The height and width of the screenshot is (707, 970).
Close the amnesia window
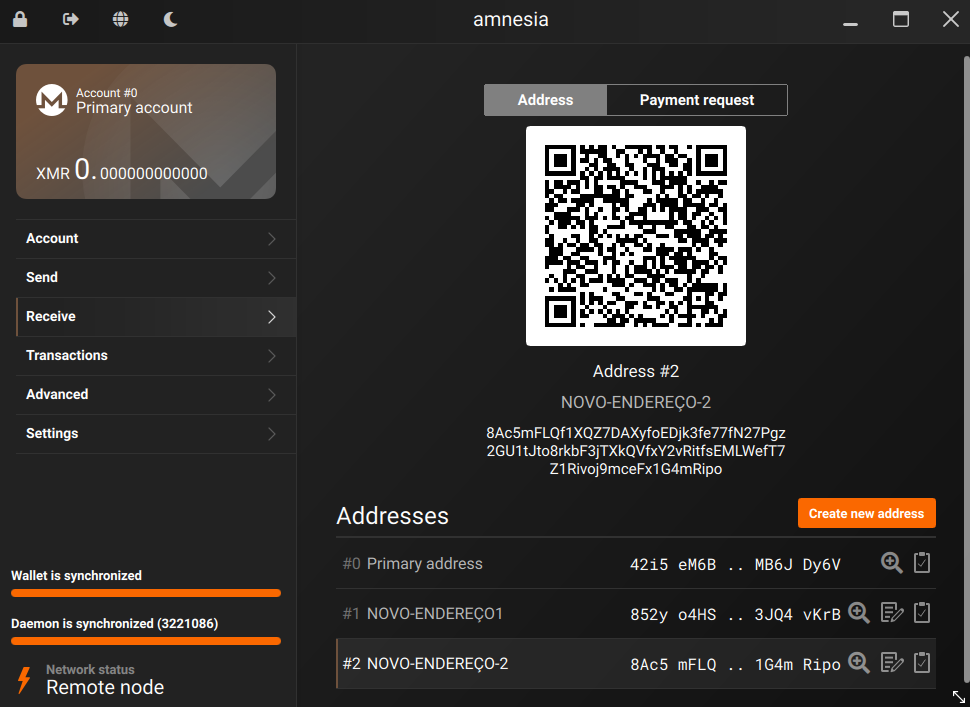(951, 19)
